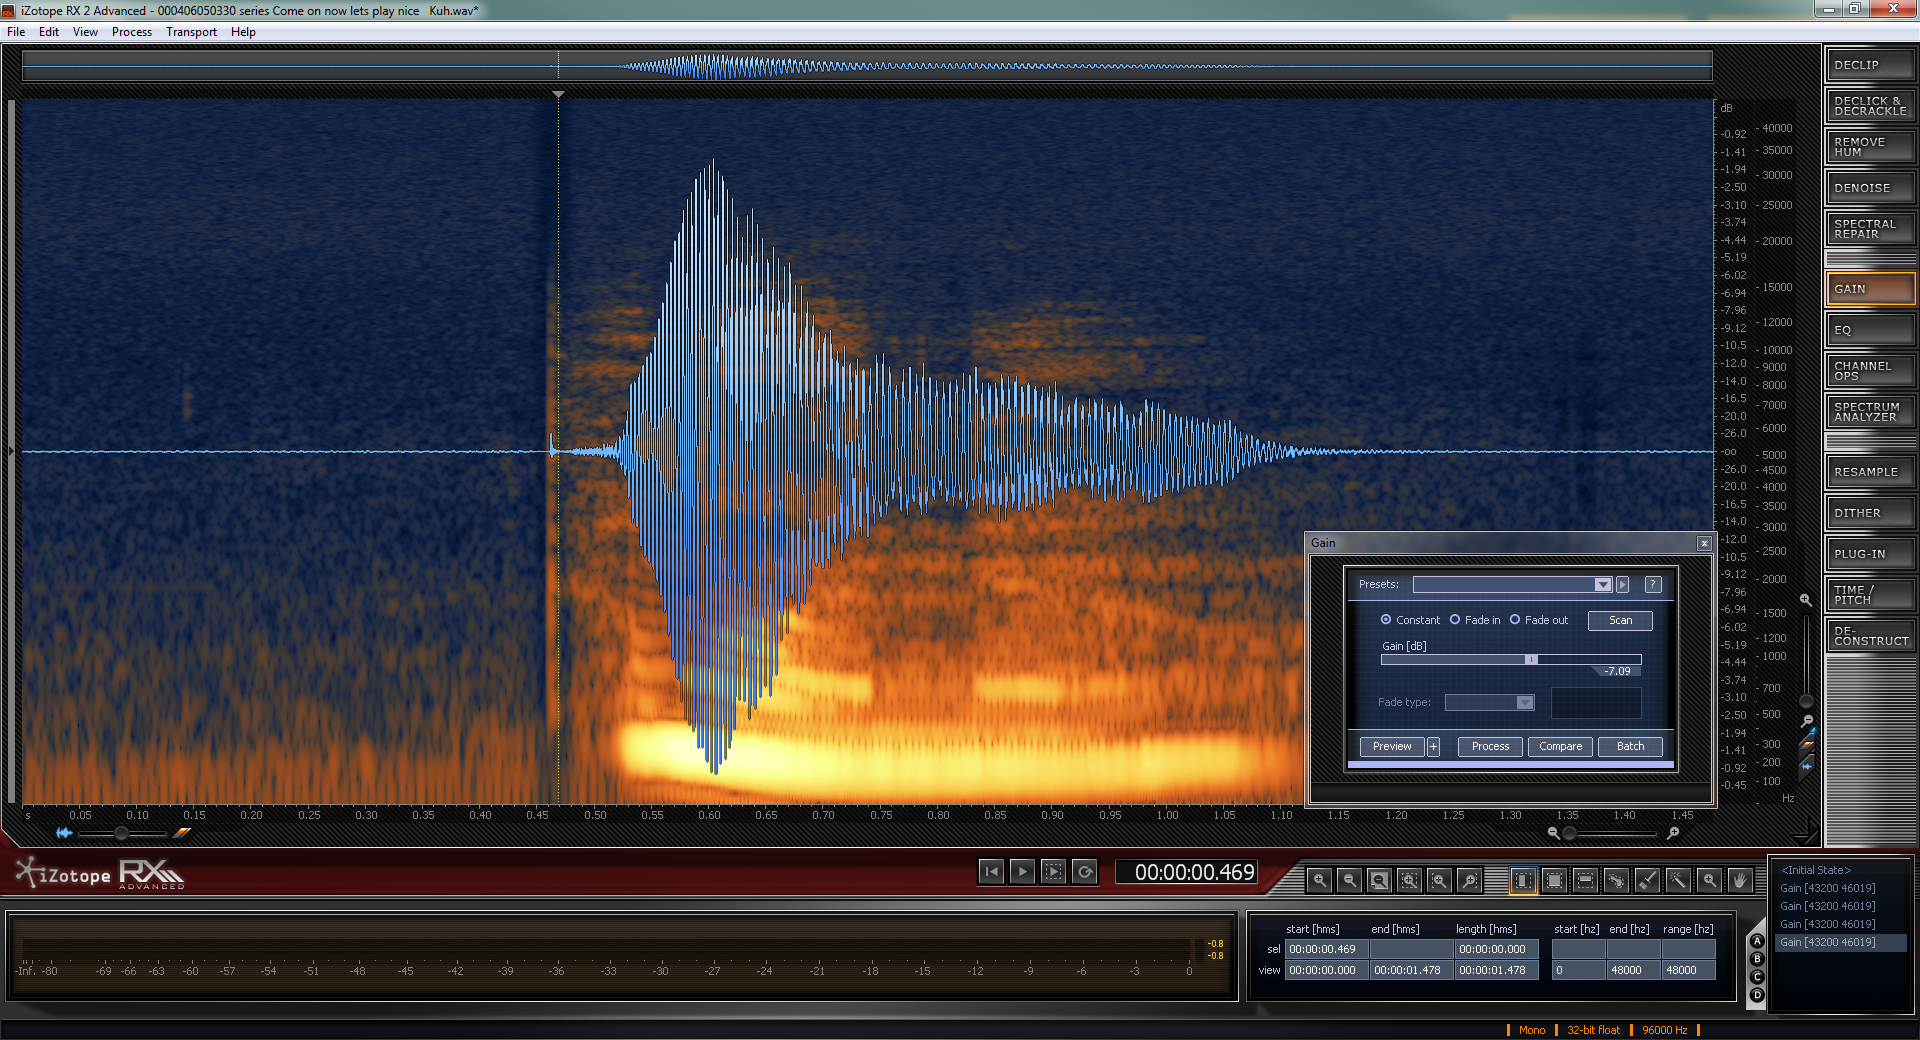
Task: Toggle the highlighted Gain module button
Action: [x=1870, y=289]
